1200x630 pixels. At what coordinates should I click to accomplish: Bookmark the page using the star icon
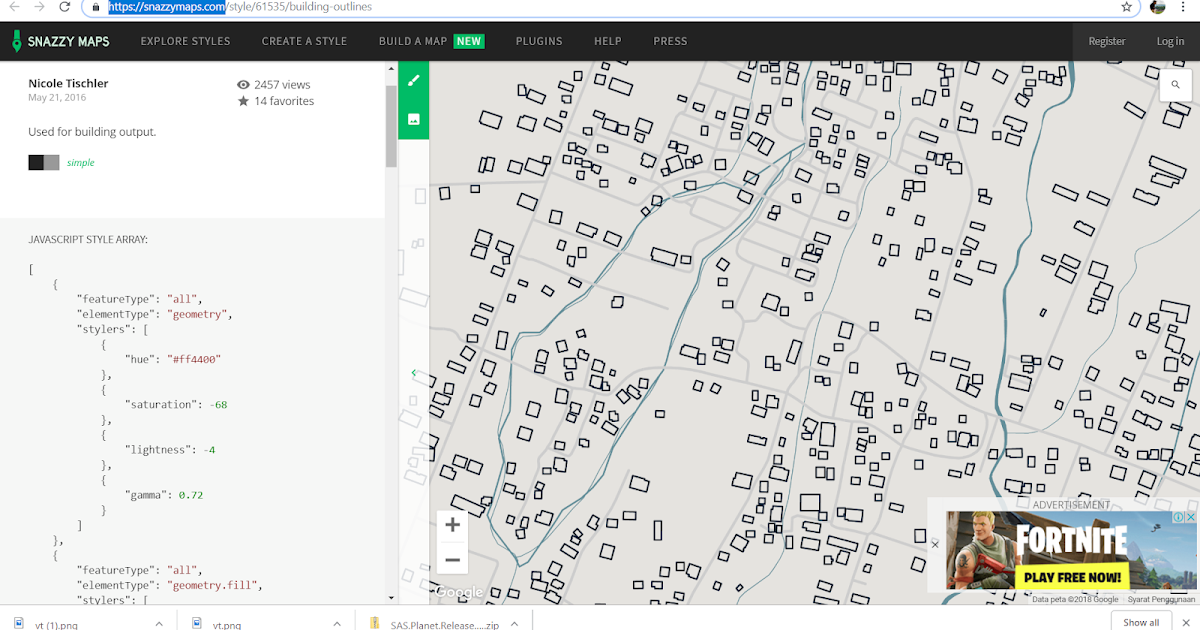1128,7
